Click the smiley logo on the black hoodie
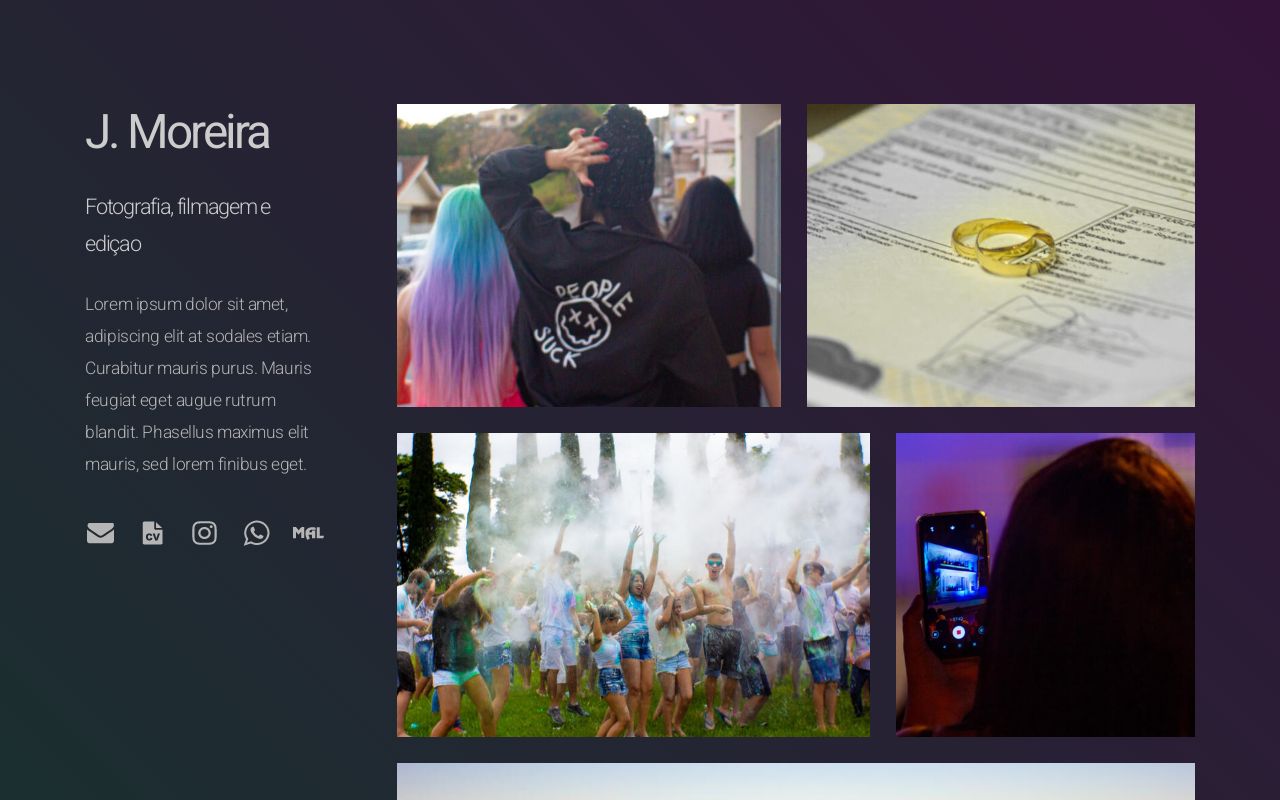 582,322
